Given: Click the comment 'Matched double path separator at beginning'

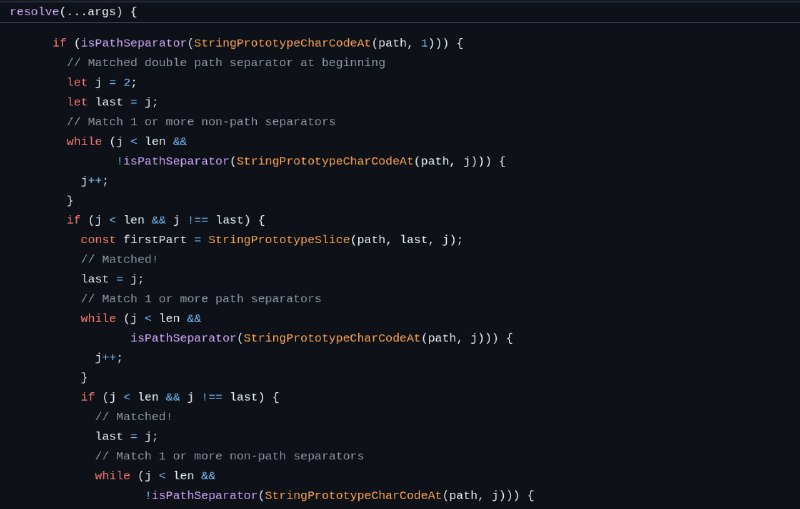Looking at the screenshot, I should [x=226, y=63].
